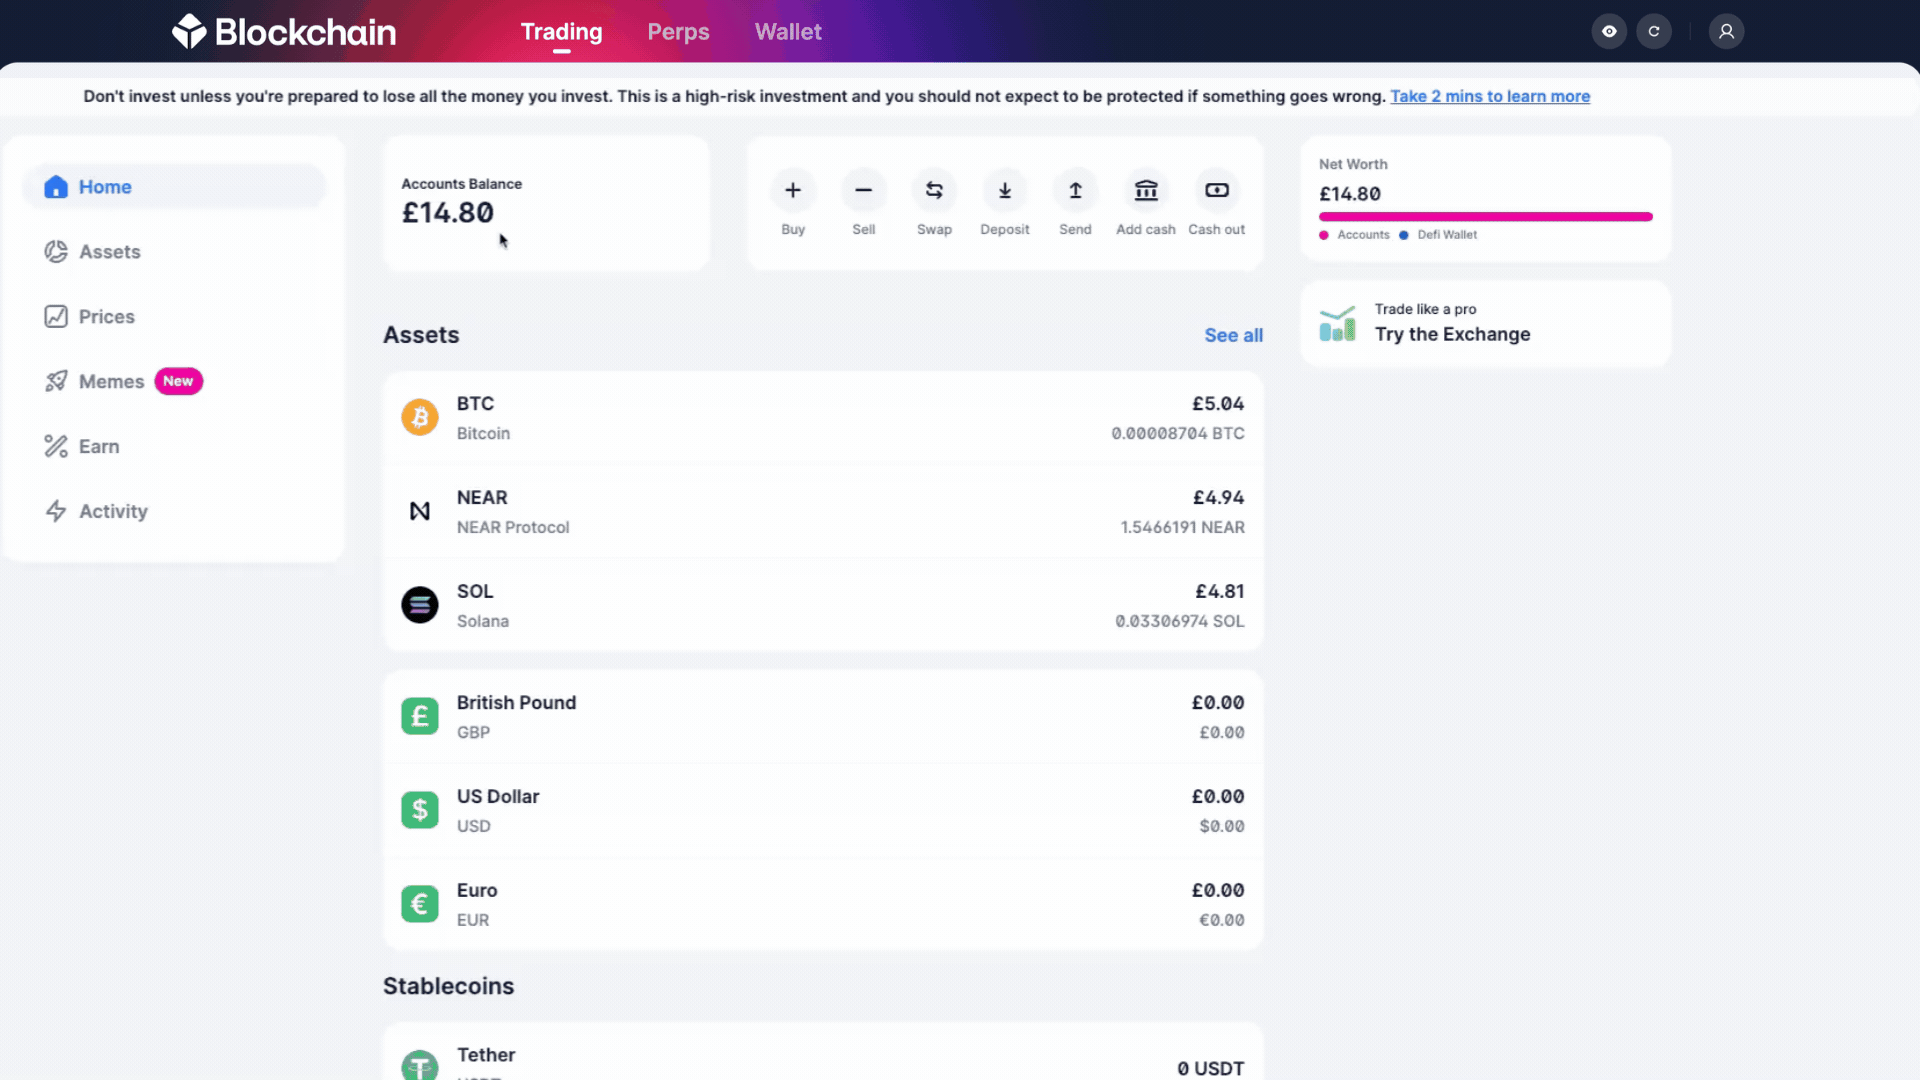Toggle balance visibility eye icon

coord(1609,31)
